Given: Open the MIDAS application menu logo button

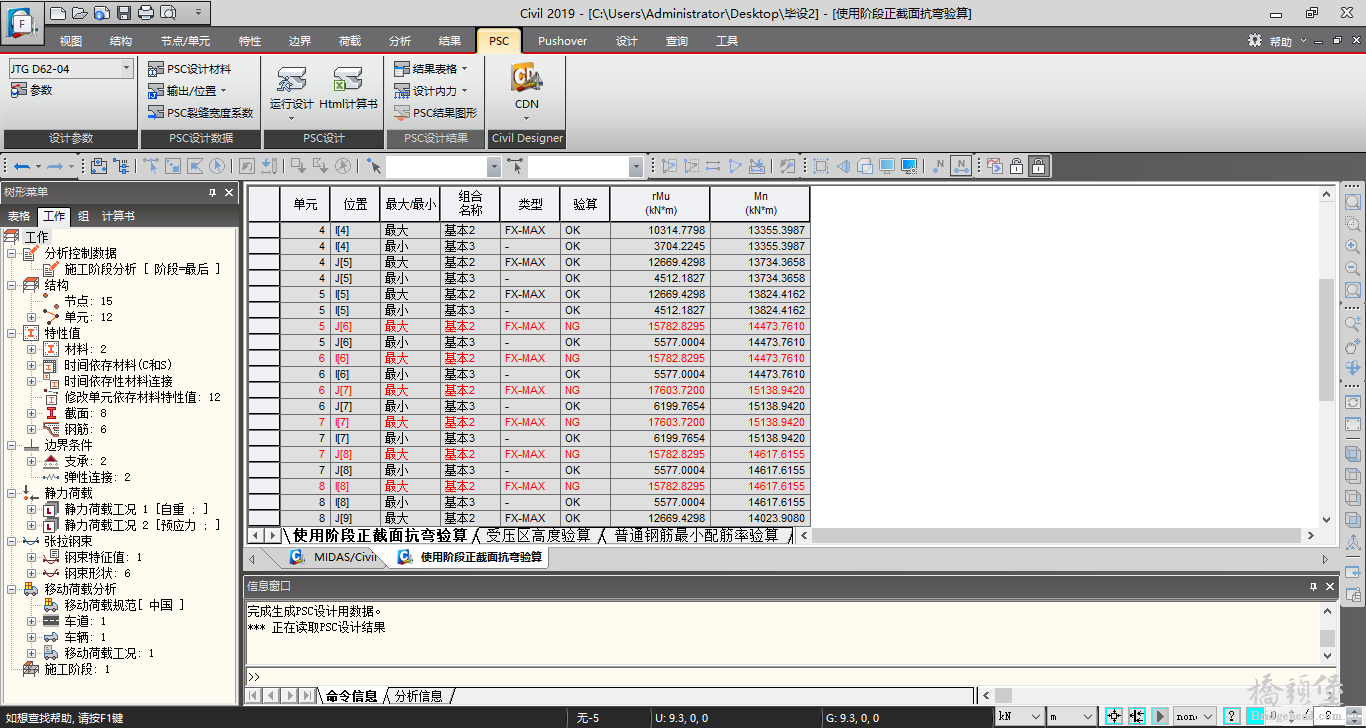Looking at the screenshot, I should tap(20, 22).
